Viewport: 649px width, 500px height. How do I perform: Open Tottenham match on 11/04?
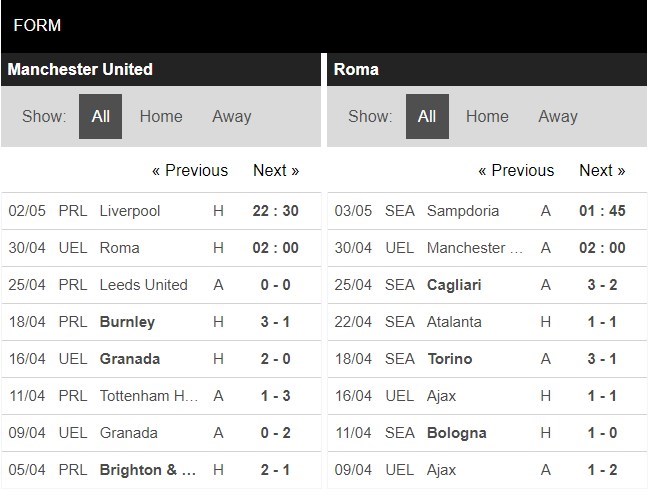pyautogui.click(x=148, y=396)
